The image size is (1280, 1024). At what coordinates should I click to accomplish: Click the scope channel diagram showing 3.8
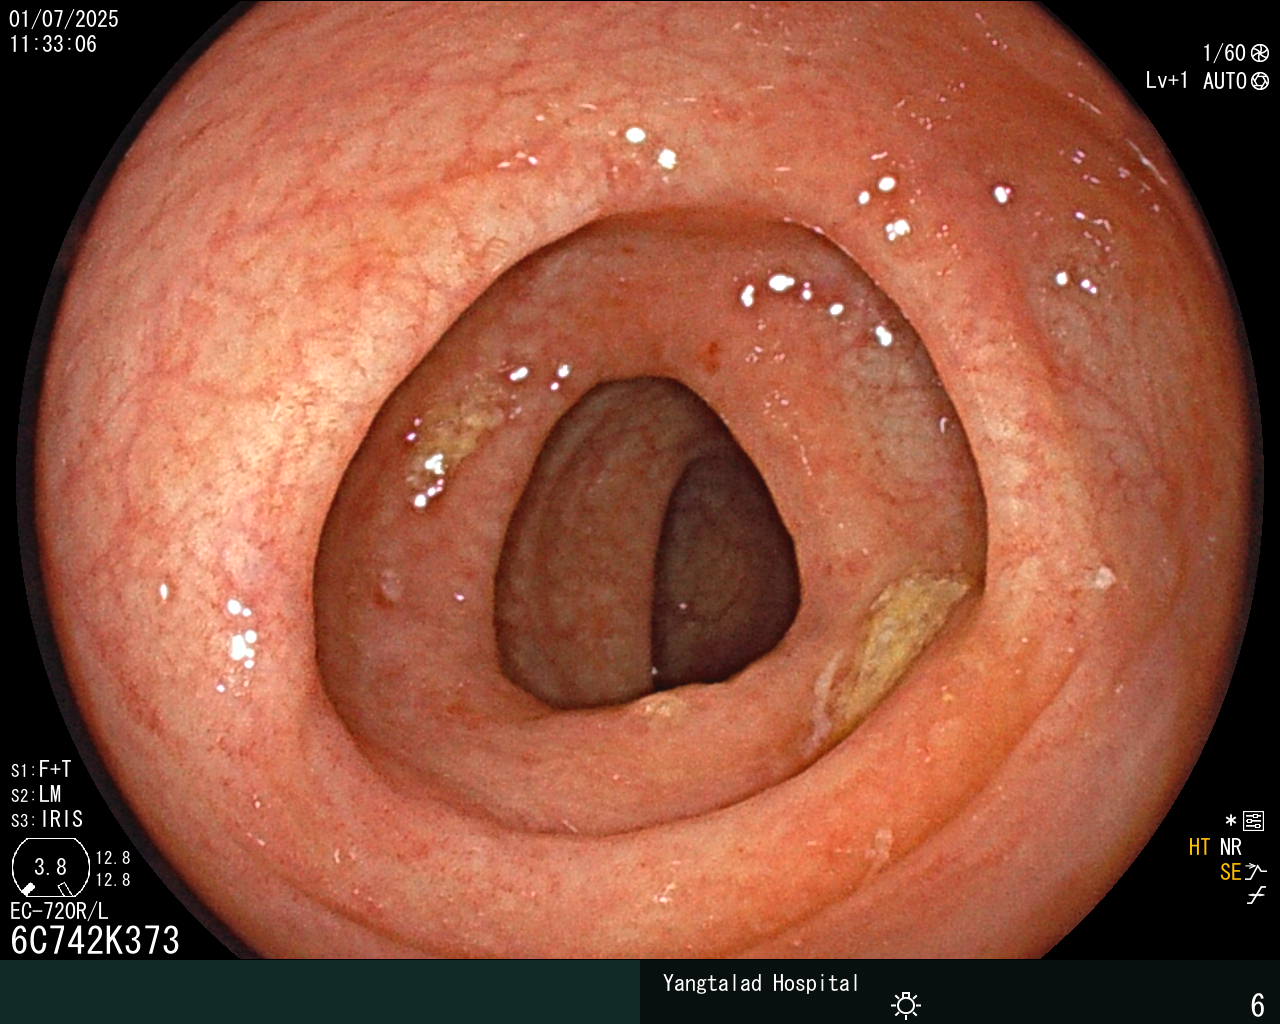point(51,867)
